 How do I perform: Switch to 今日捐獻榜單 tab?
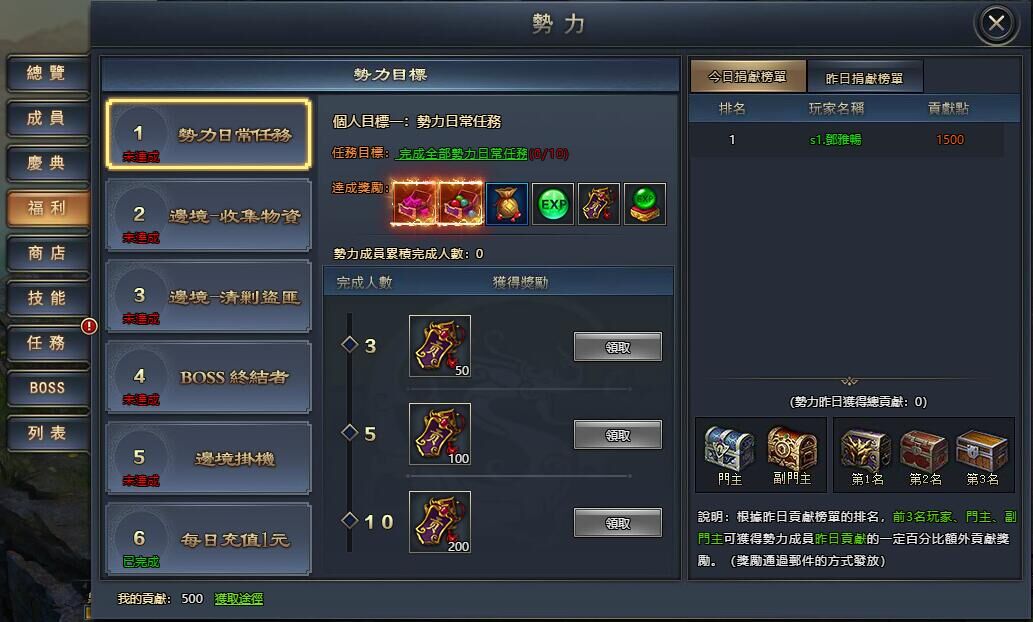point(748,76)
